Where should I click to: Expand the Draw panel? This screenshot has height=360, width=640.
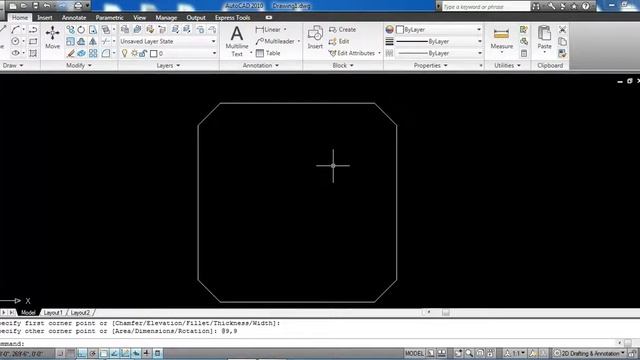(13, 65)
